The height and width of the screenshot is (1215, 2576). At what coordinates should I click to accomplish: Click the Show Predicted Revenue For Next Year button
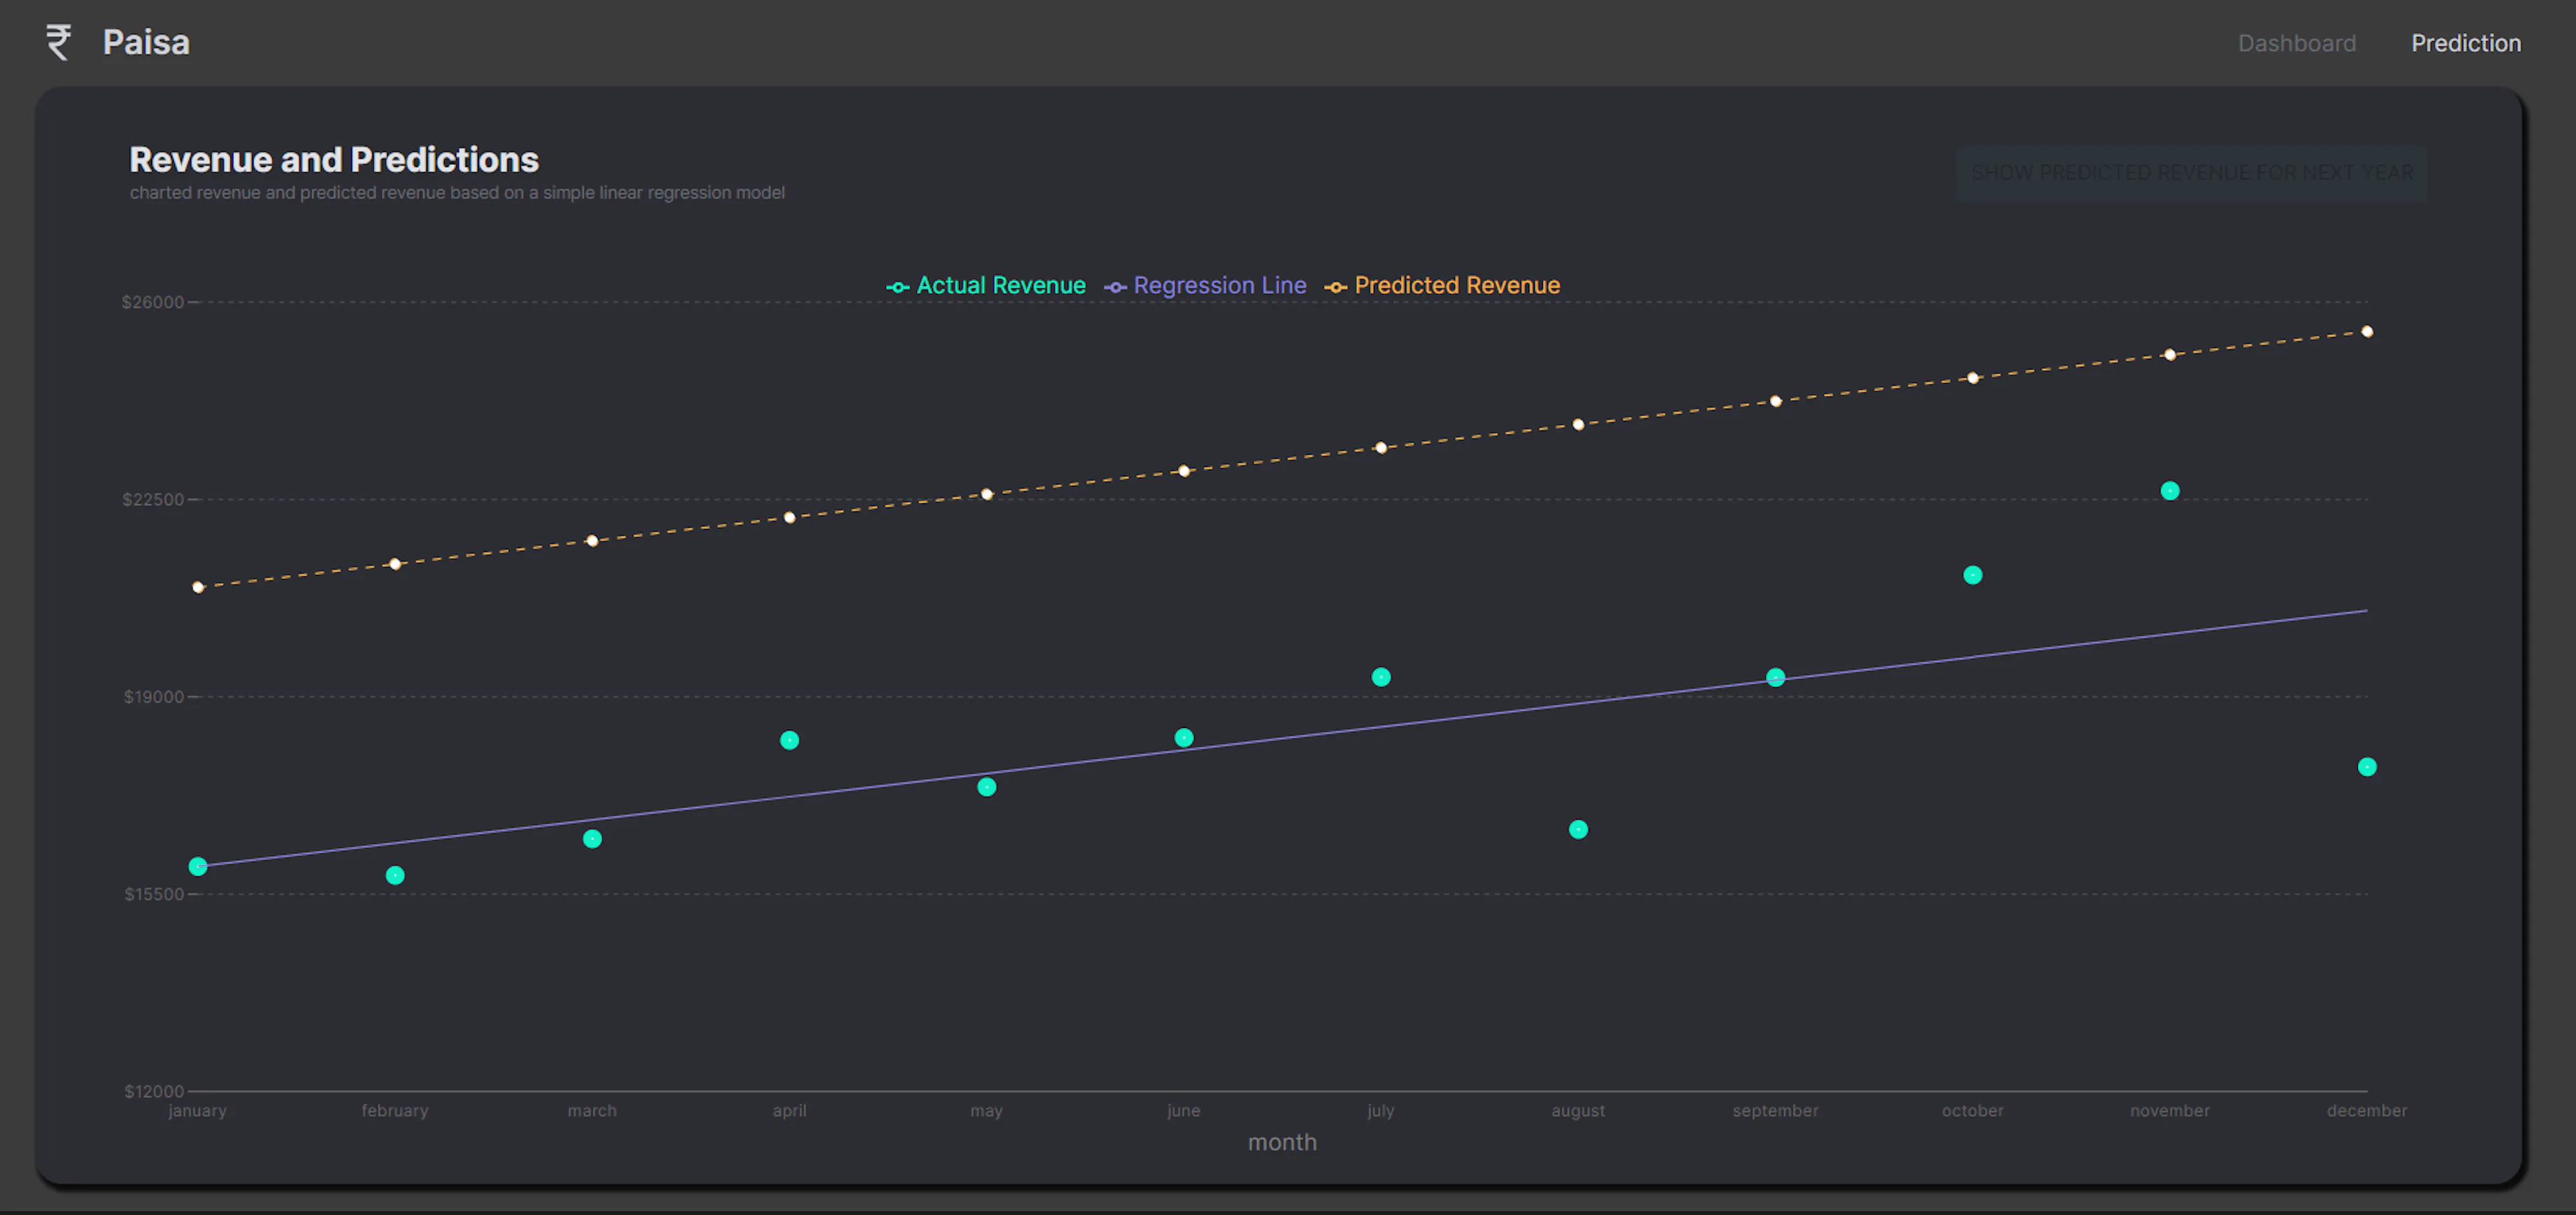[x=2192, y=172]
